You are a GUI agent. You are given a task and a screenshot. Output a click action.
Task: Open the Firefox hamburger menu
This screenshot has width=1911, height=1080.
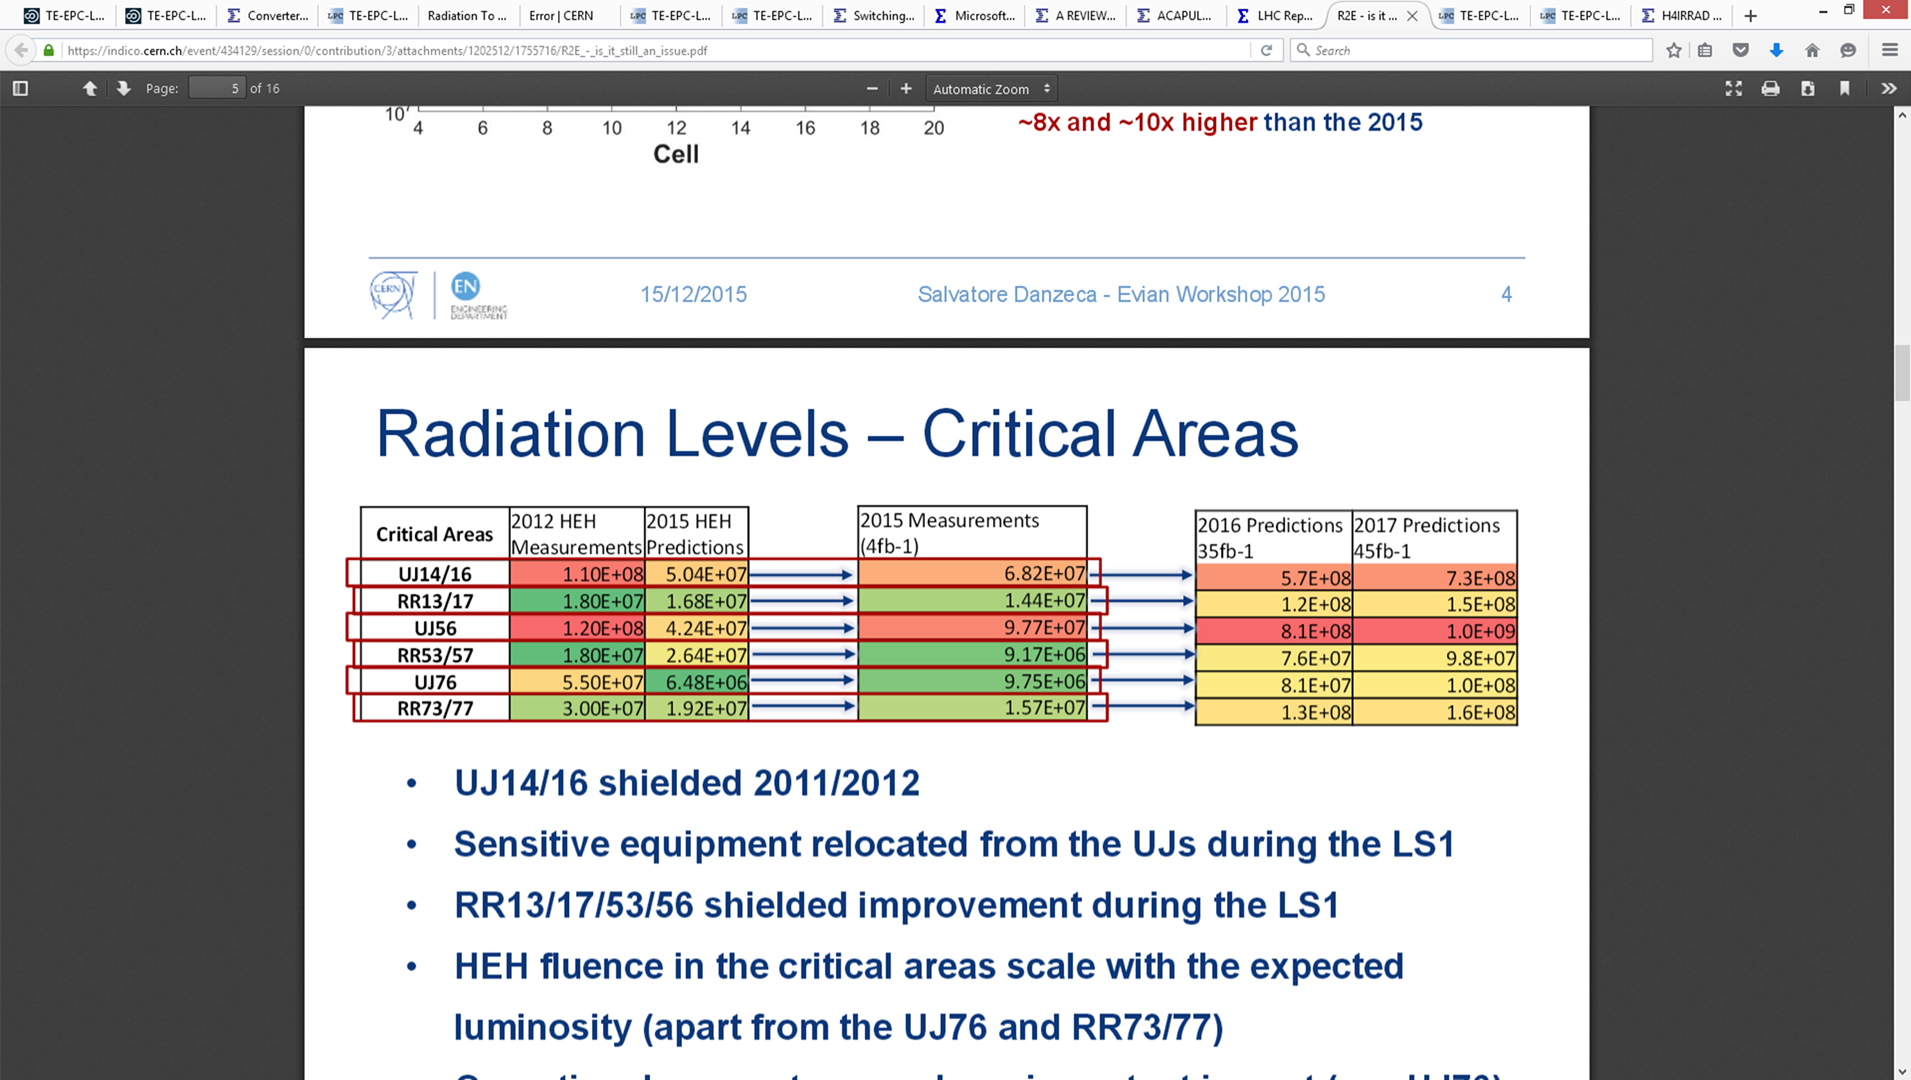tap(1889, 50)
